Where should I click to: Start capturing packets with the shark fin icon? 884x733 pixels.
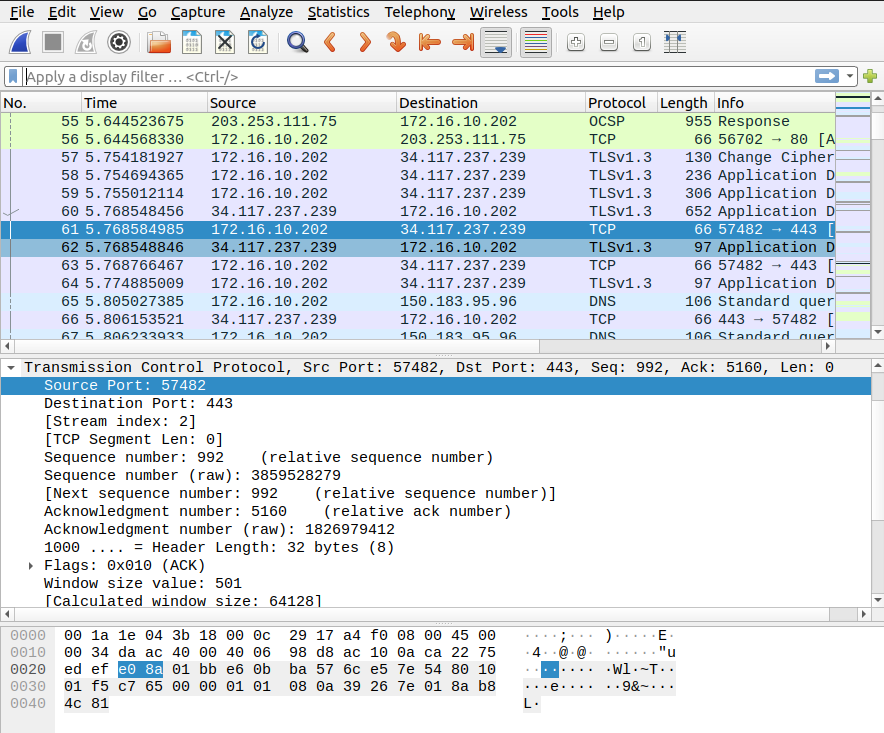tap(20, 42)
